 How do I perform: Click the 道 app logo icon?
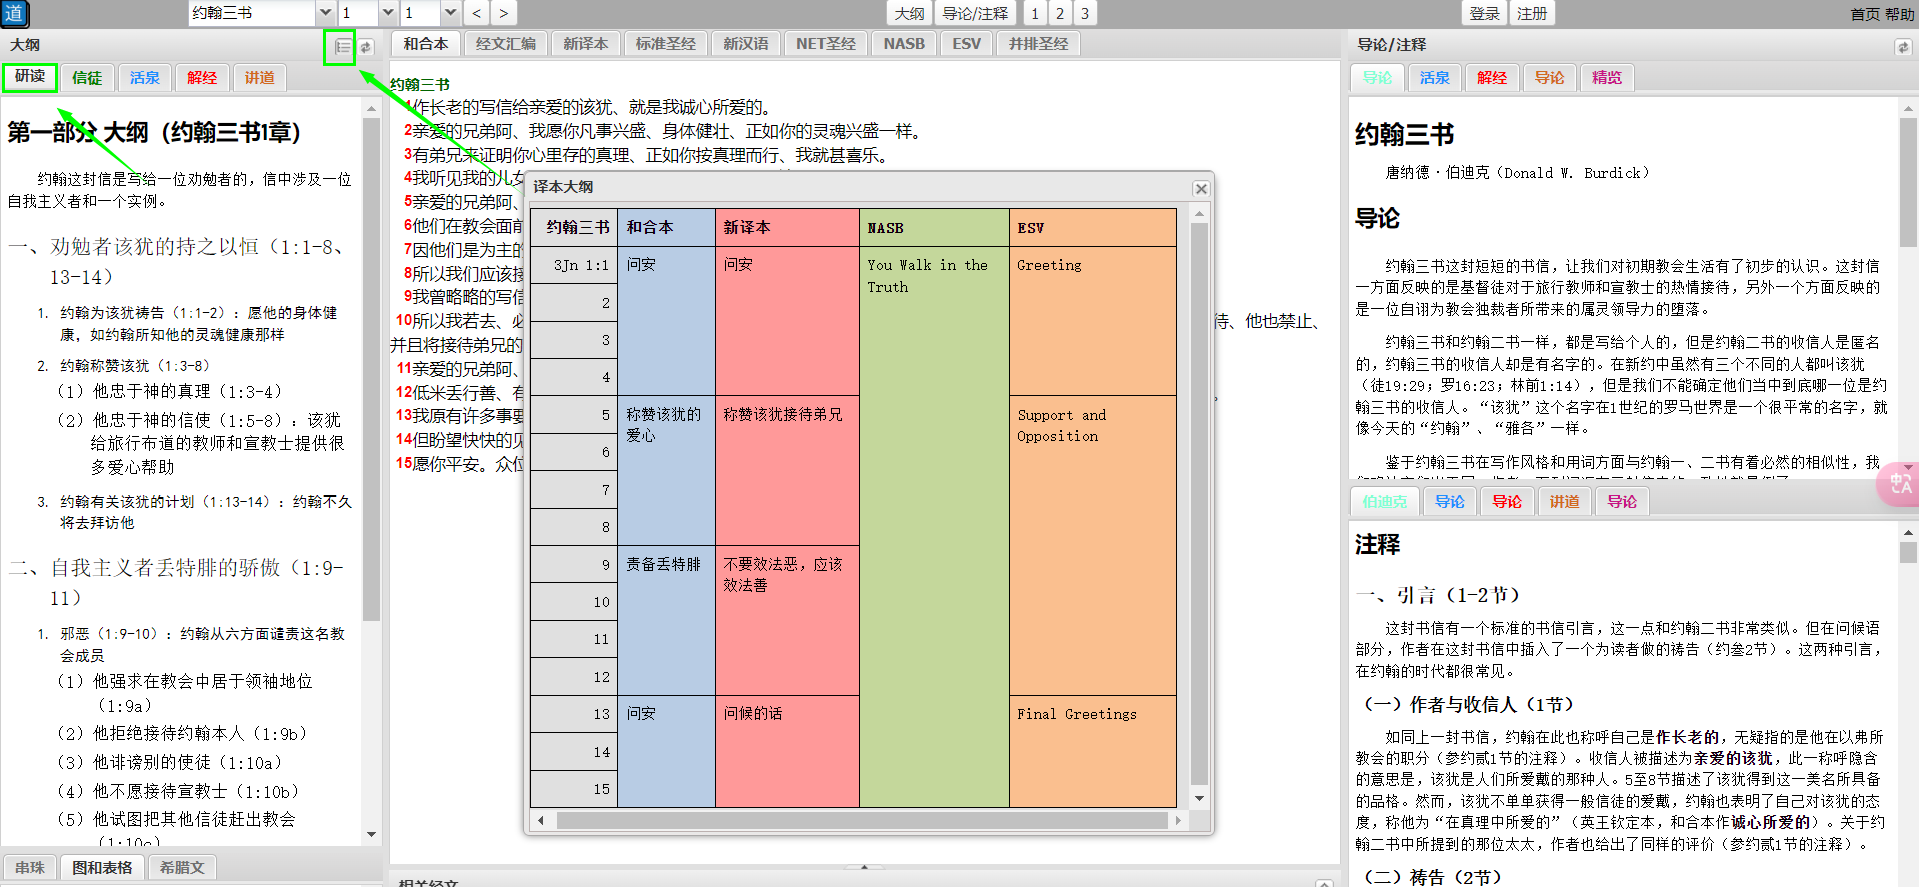[x=14, y=13]
